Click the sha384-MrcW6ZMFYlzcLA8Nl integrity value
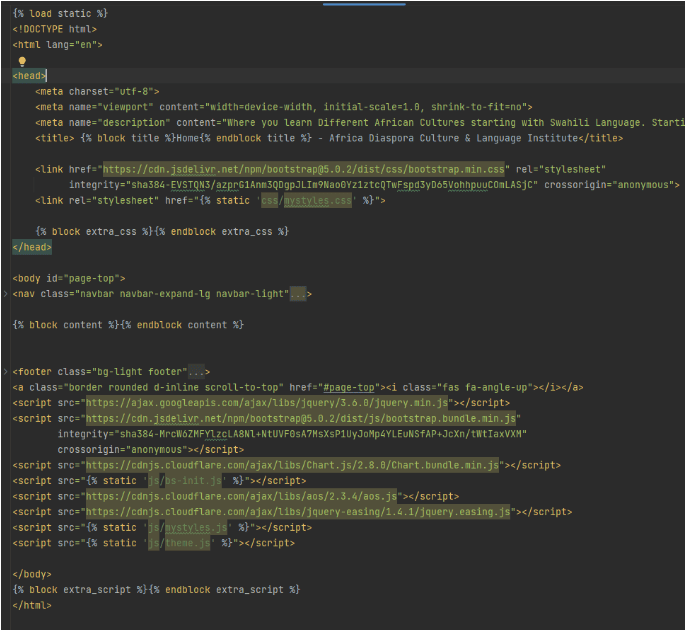This screenshot has width=686, height=630. tap(321, 434)
